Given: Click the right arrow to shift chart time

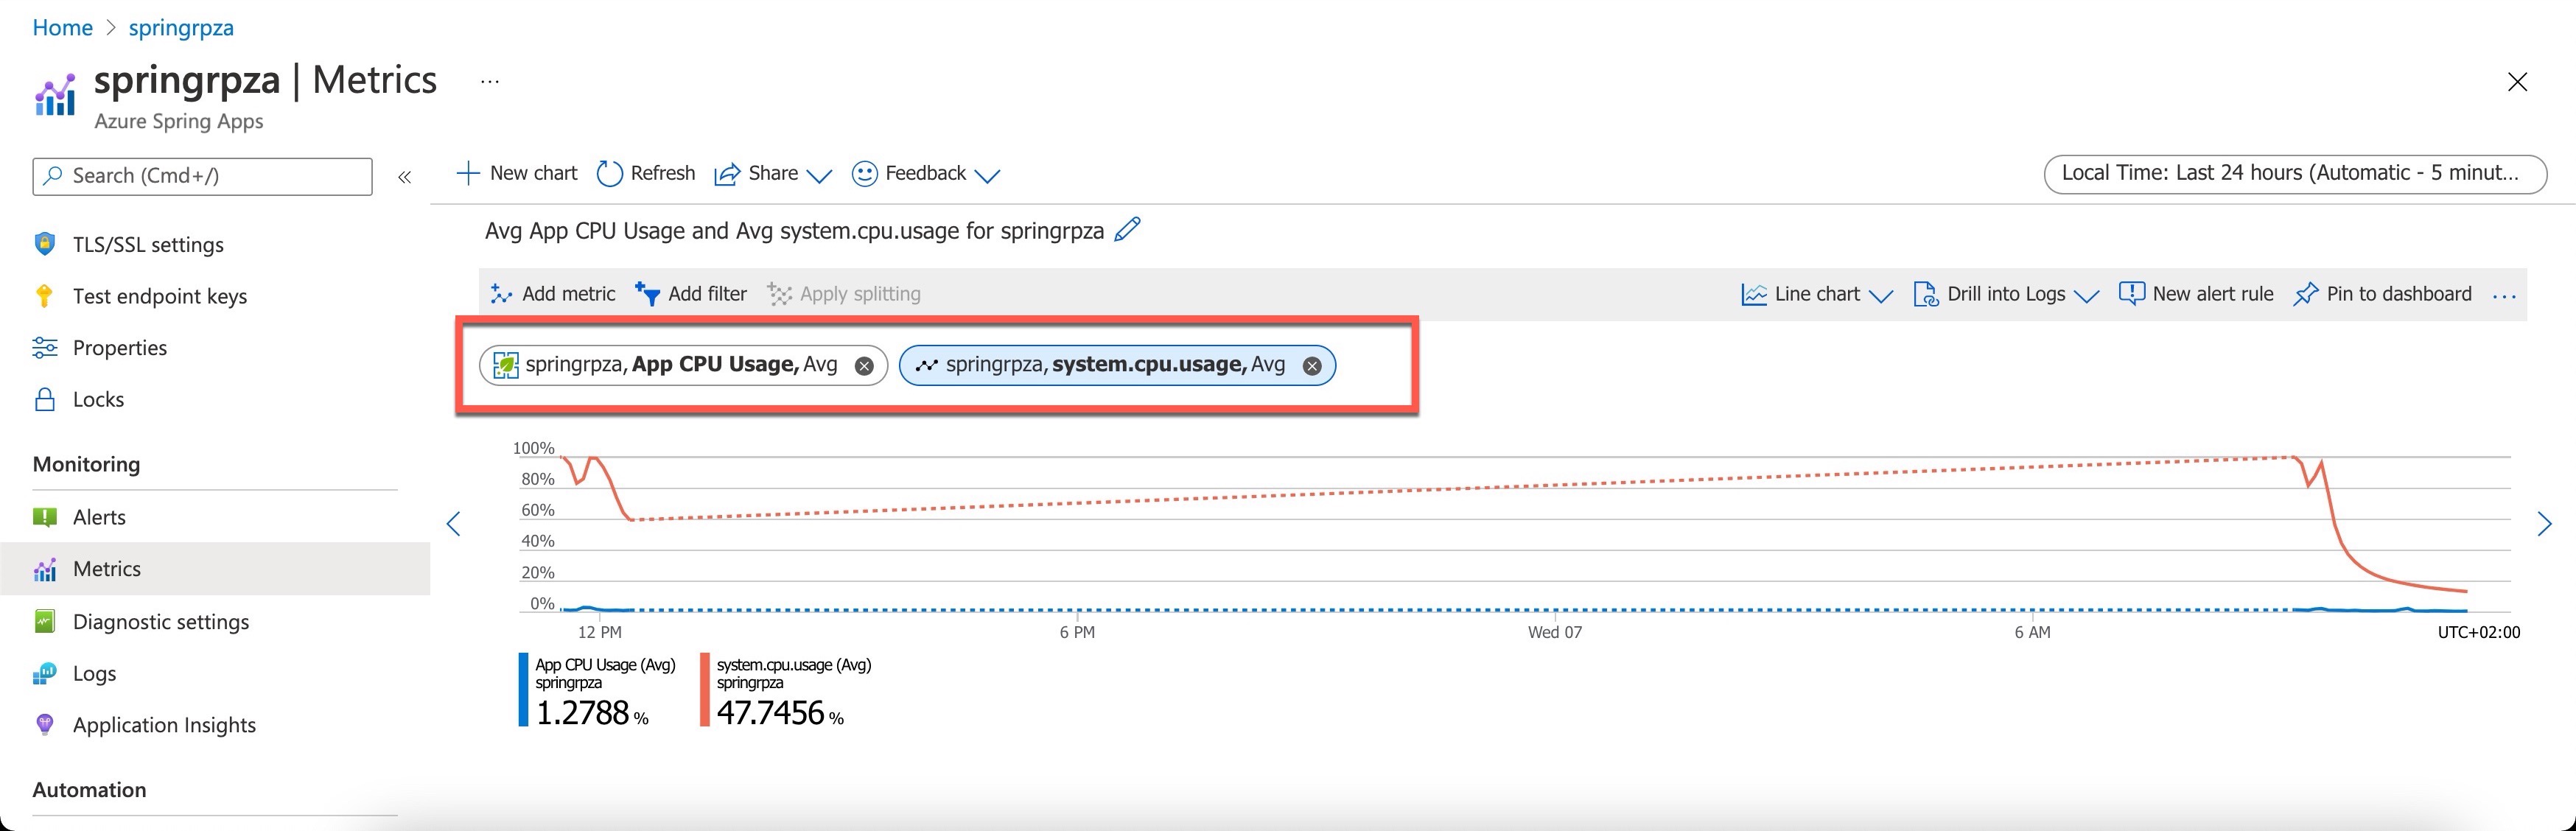Looking at the screenshot, I should pyautogui.click(x=2544, y=523).
